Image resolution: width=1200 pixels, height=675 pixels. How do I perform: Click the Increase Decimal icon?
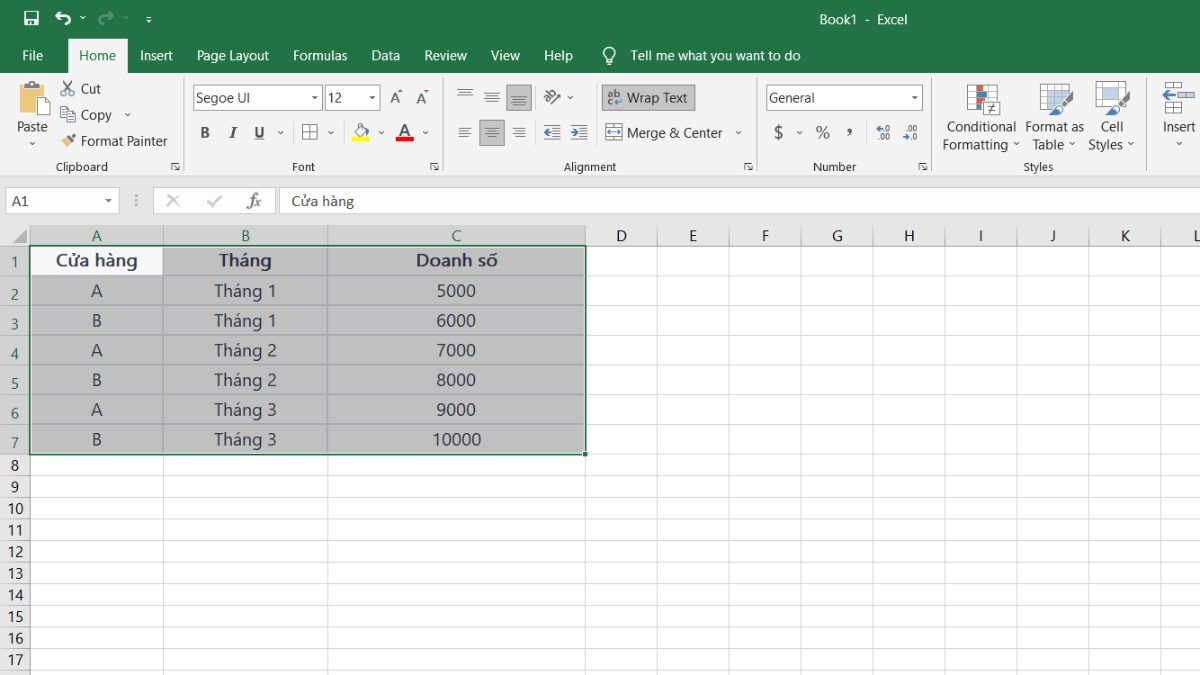(x=883, y=133)
